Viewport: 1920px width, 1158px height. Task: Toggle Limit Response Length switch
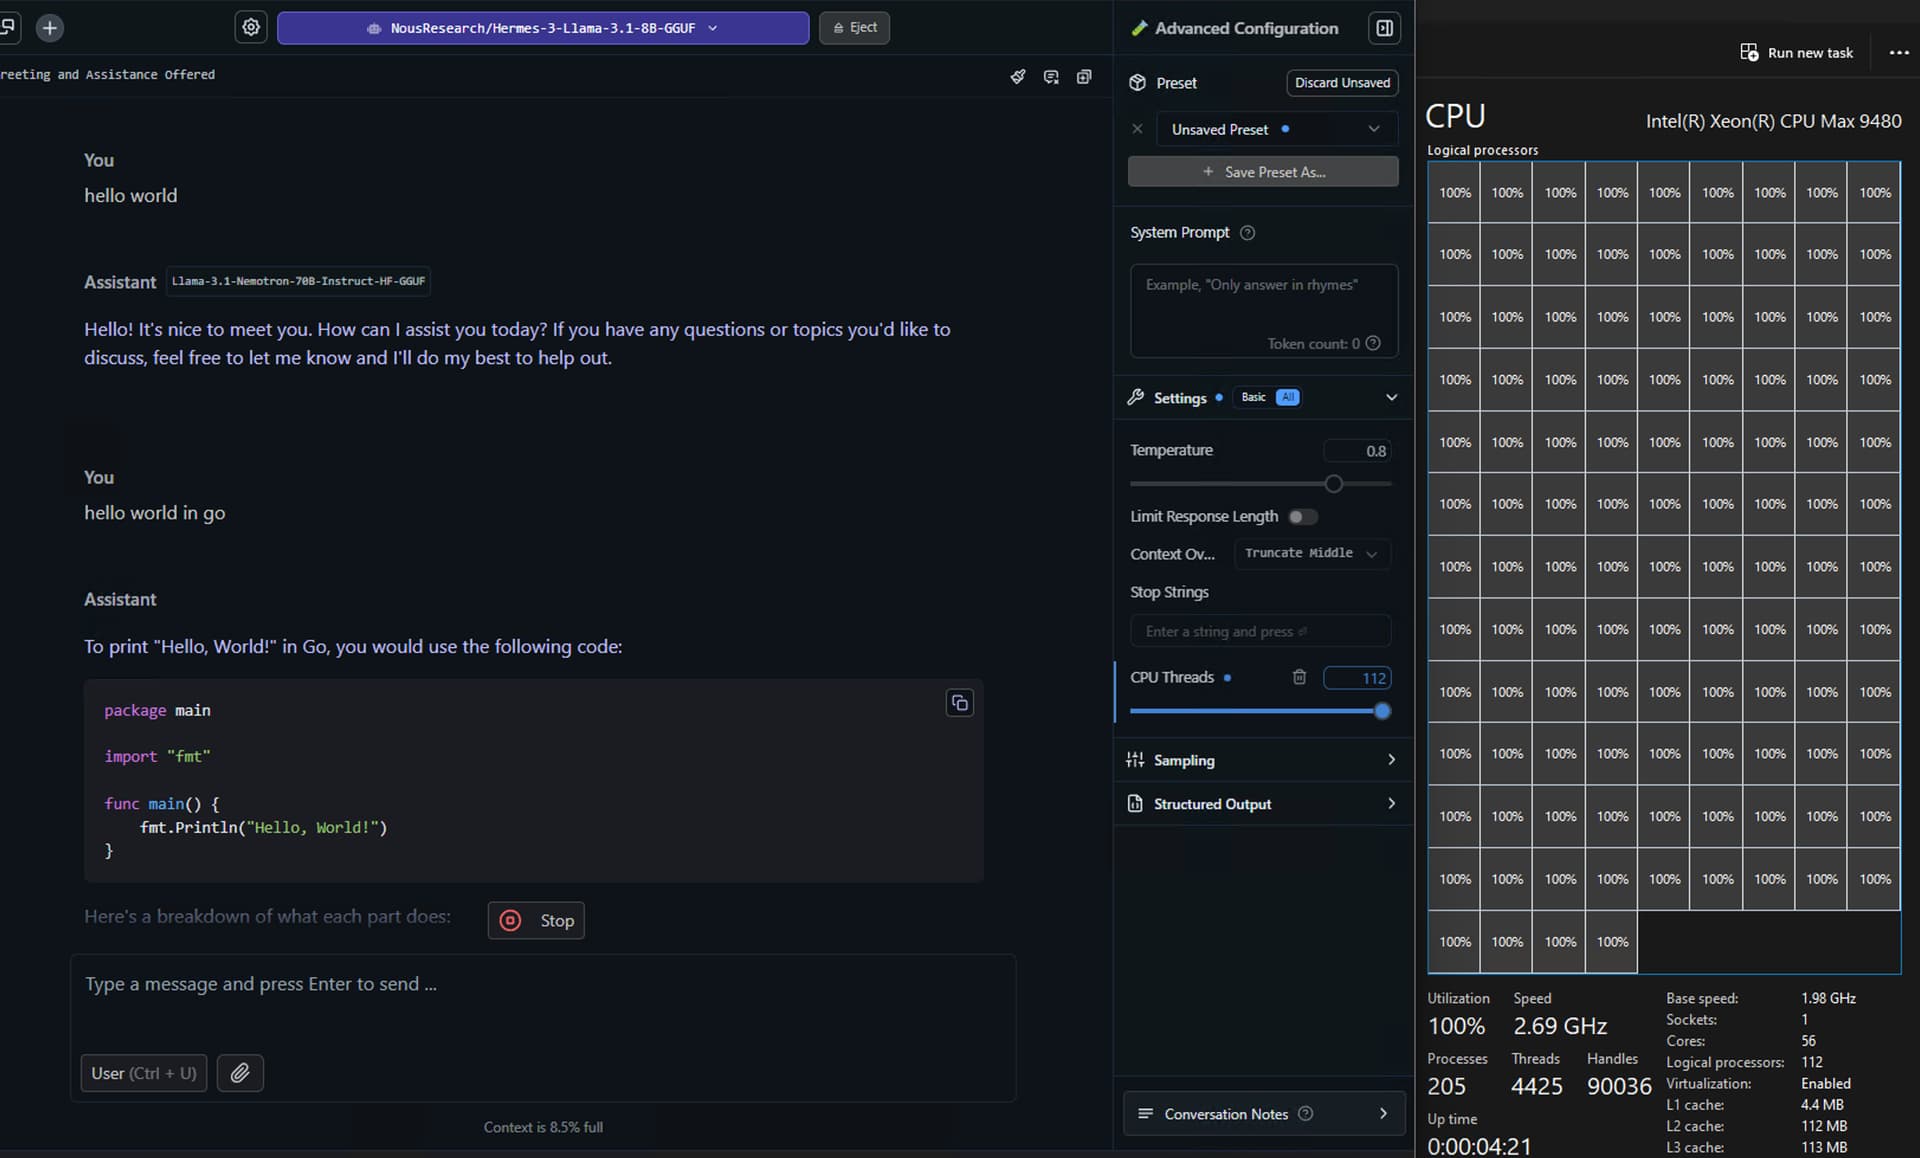(x=1302, y=517)
